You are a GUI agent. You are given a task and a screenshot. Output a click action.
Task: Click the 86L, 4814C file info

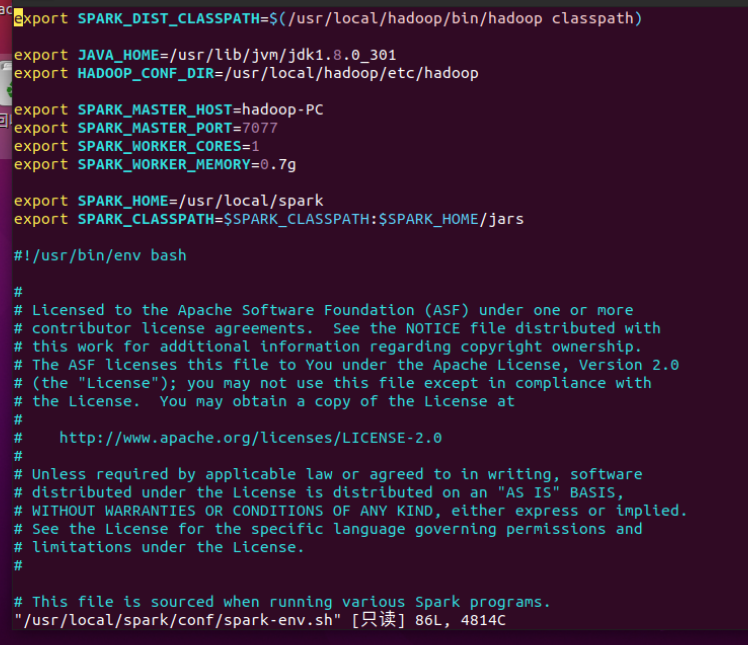pos(460,620)
